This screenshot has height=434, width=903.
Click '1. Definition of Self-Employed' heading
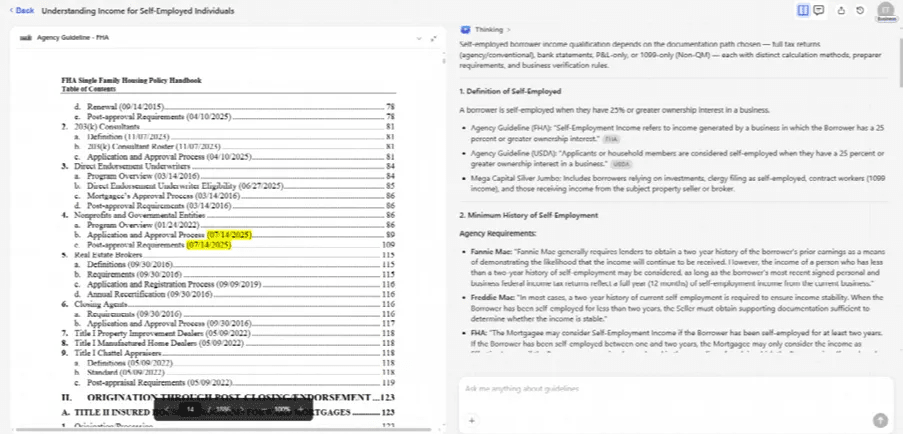coord(510,91)
